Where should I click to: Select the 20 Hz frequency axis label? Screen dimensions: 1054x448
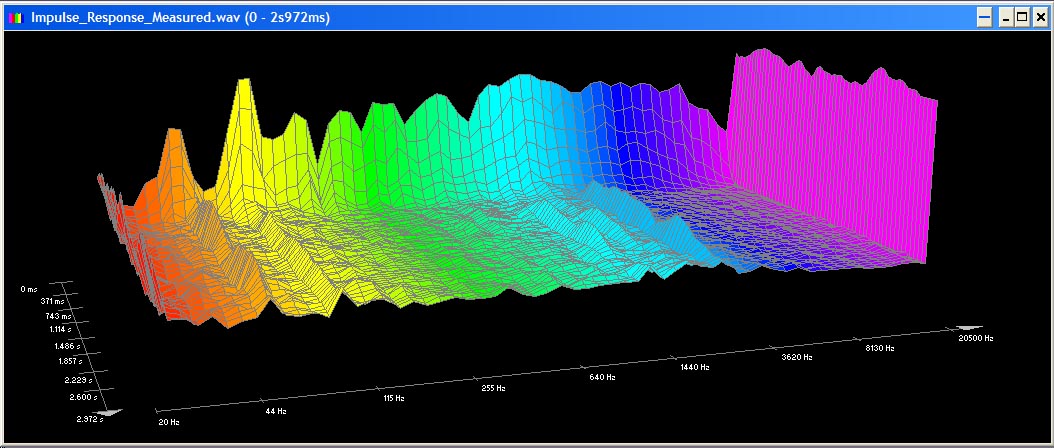click(170, 422)
